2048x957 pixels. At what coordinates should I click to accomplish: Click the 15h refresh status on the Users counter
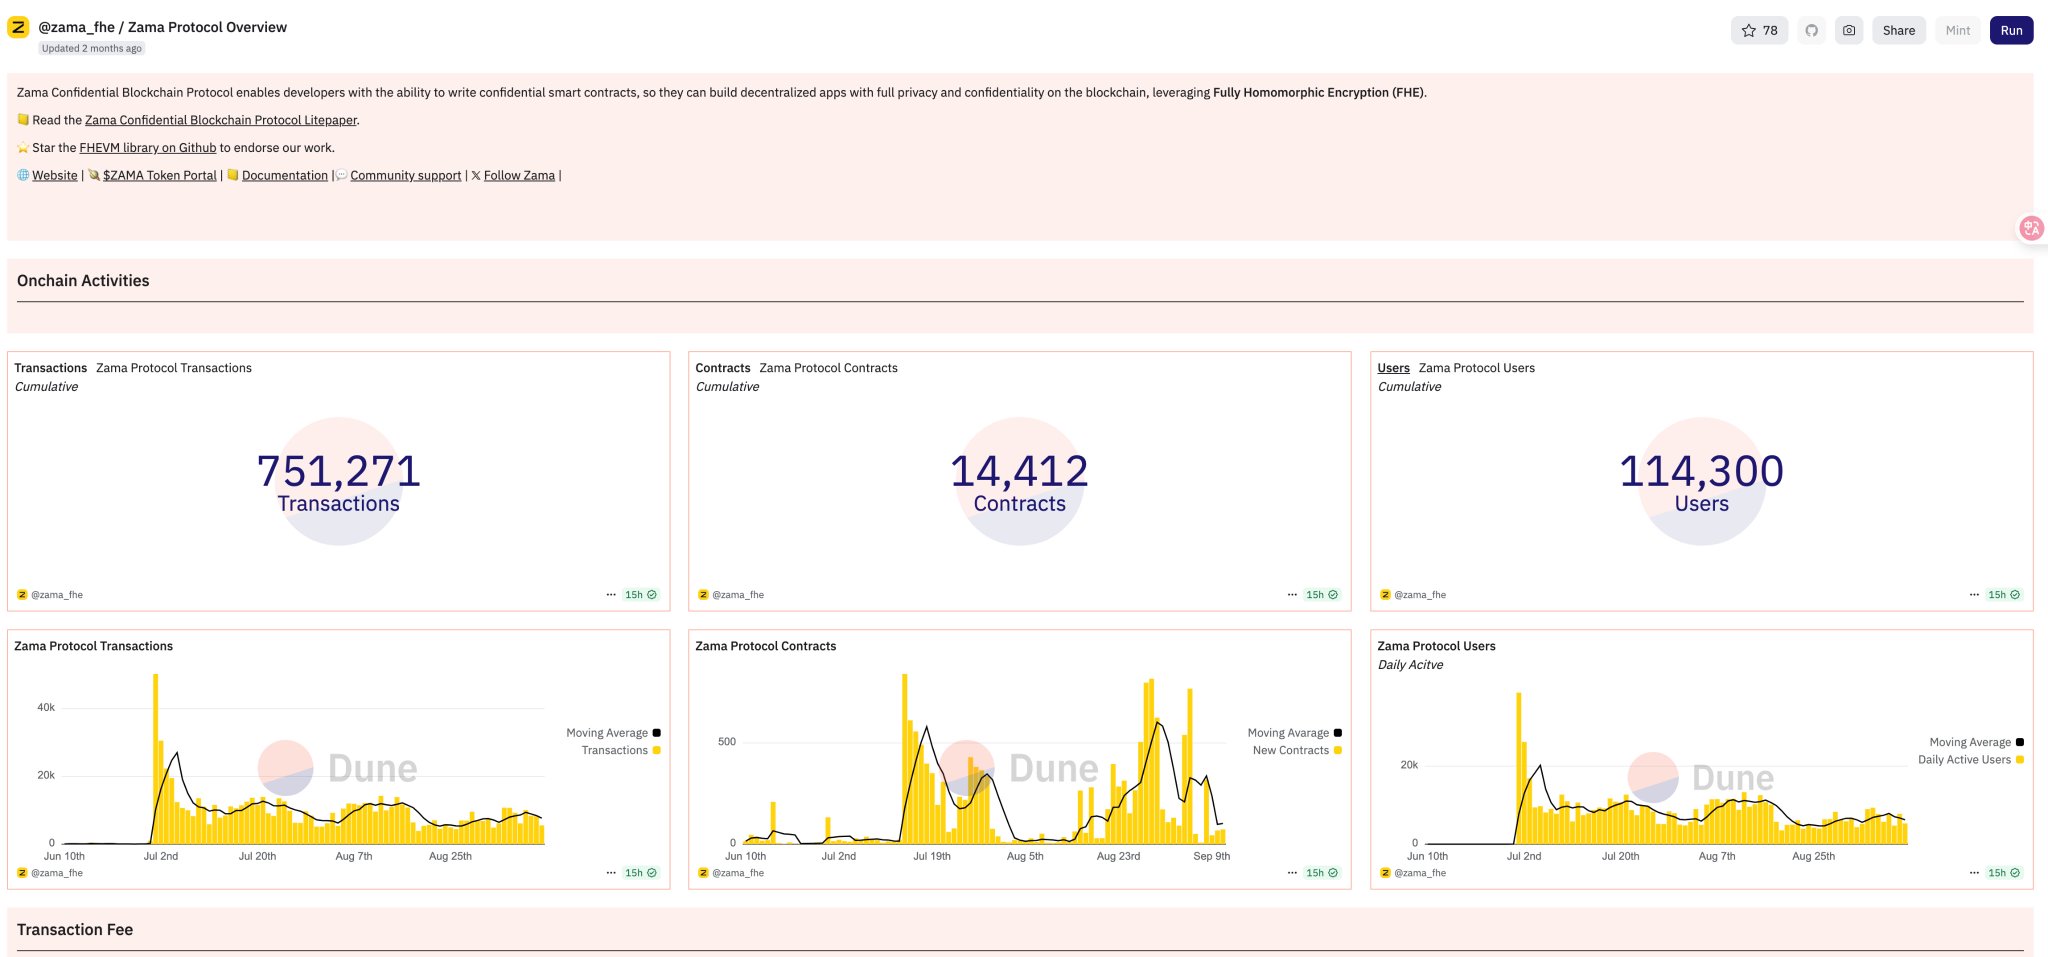click(x=2003, y=595)
